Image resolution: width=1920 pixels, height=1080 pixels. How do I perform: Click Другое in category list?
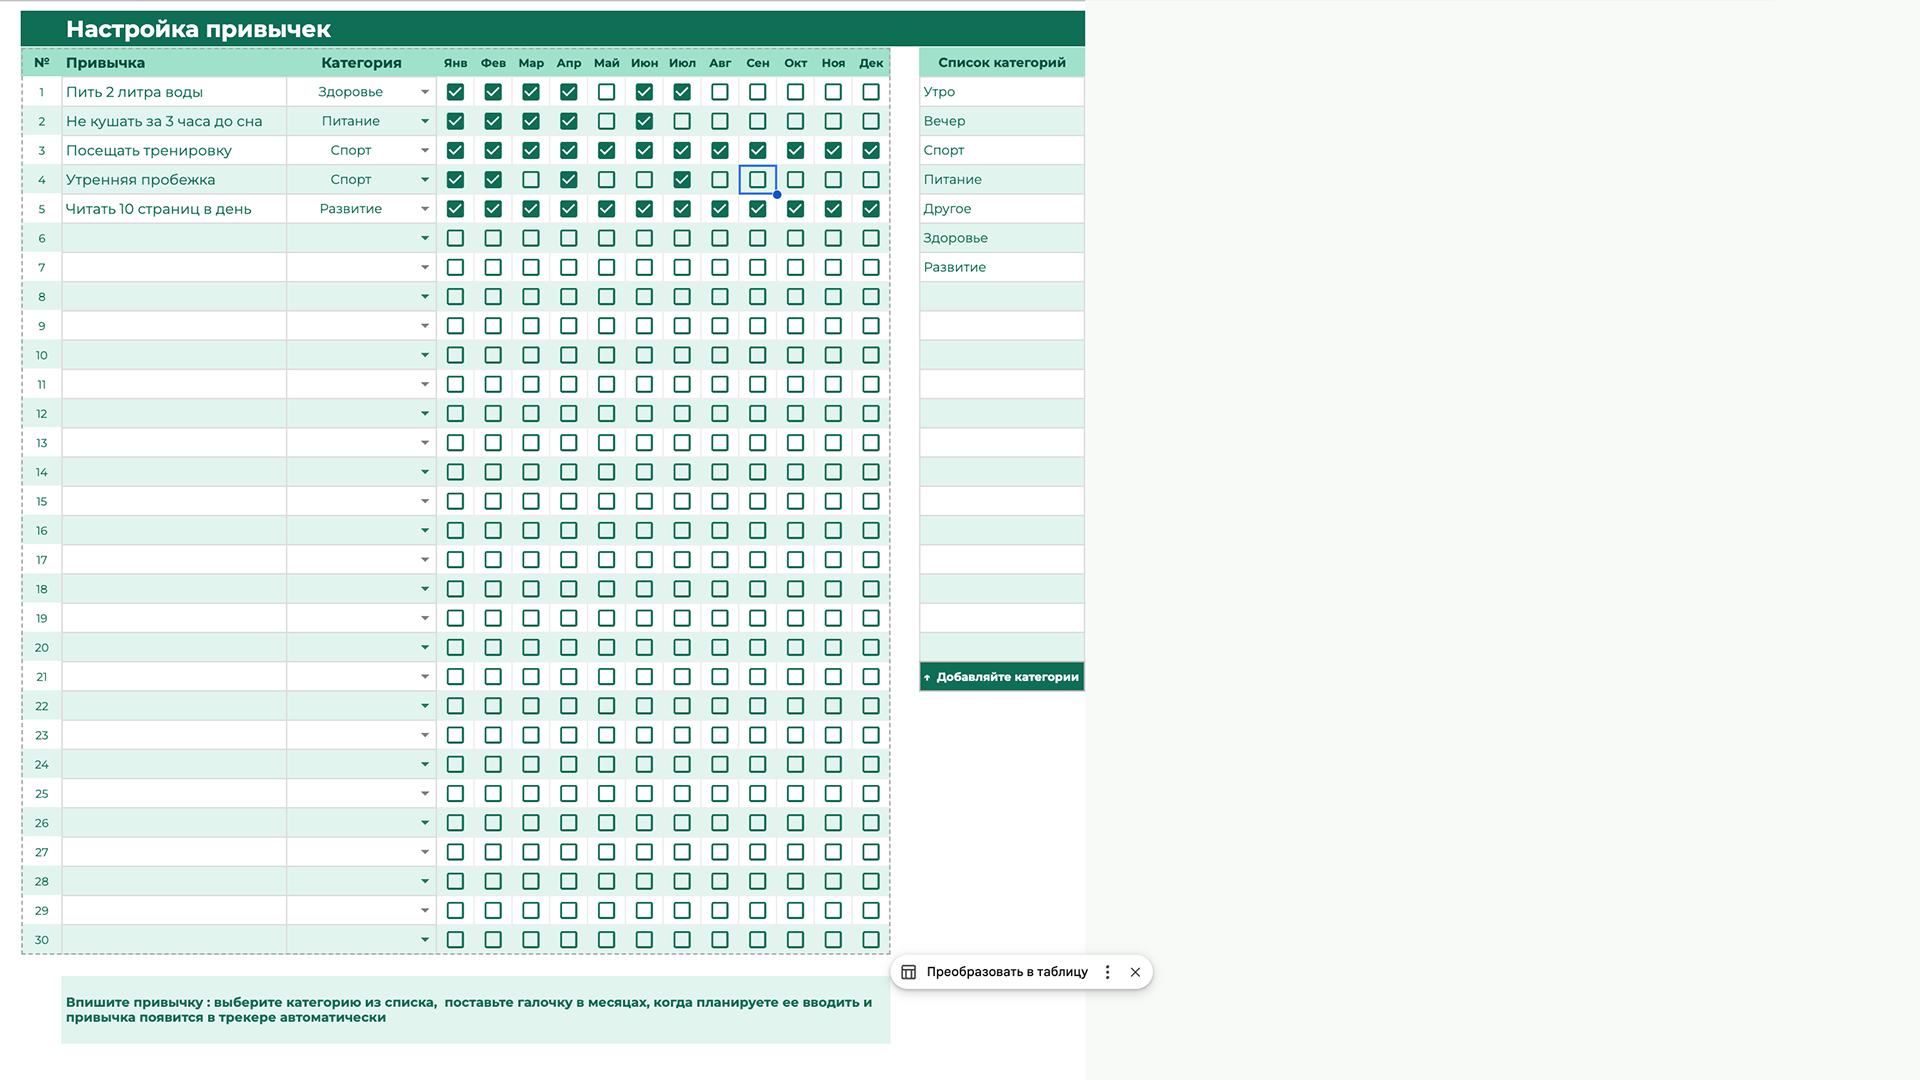[x=1002, y=209]
